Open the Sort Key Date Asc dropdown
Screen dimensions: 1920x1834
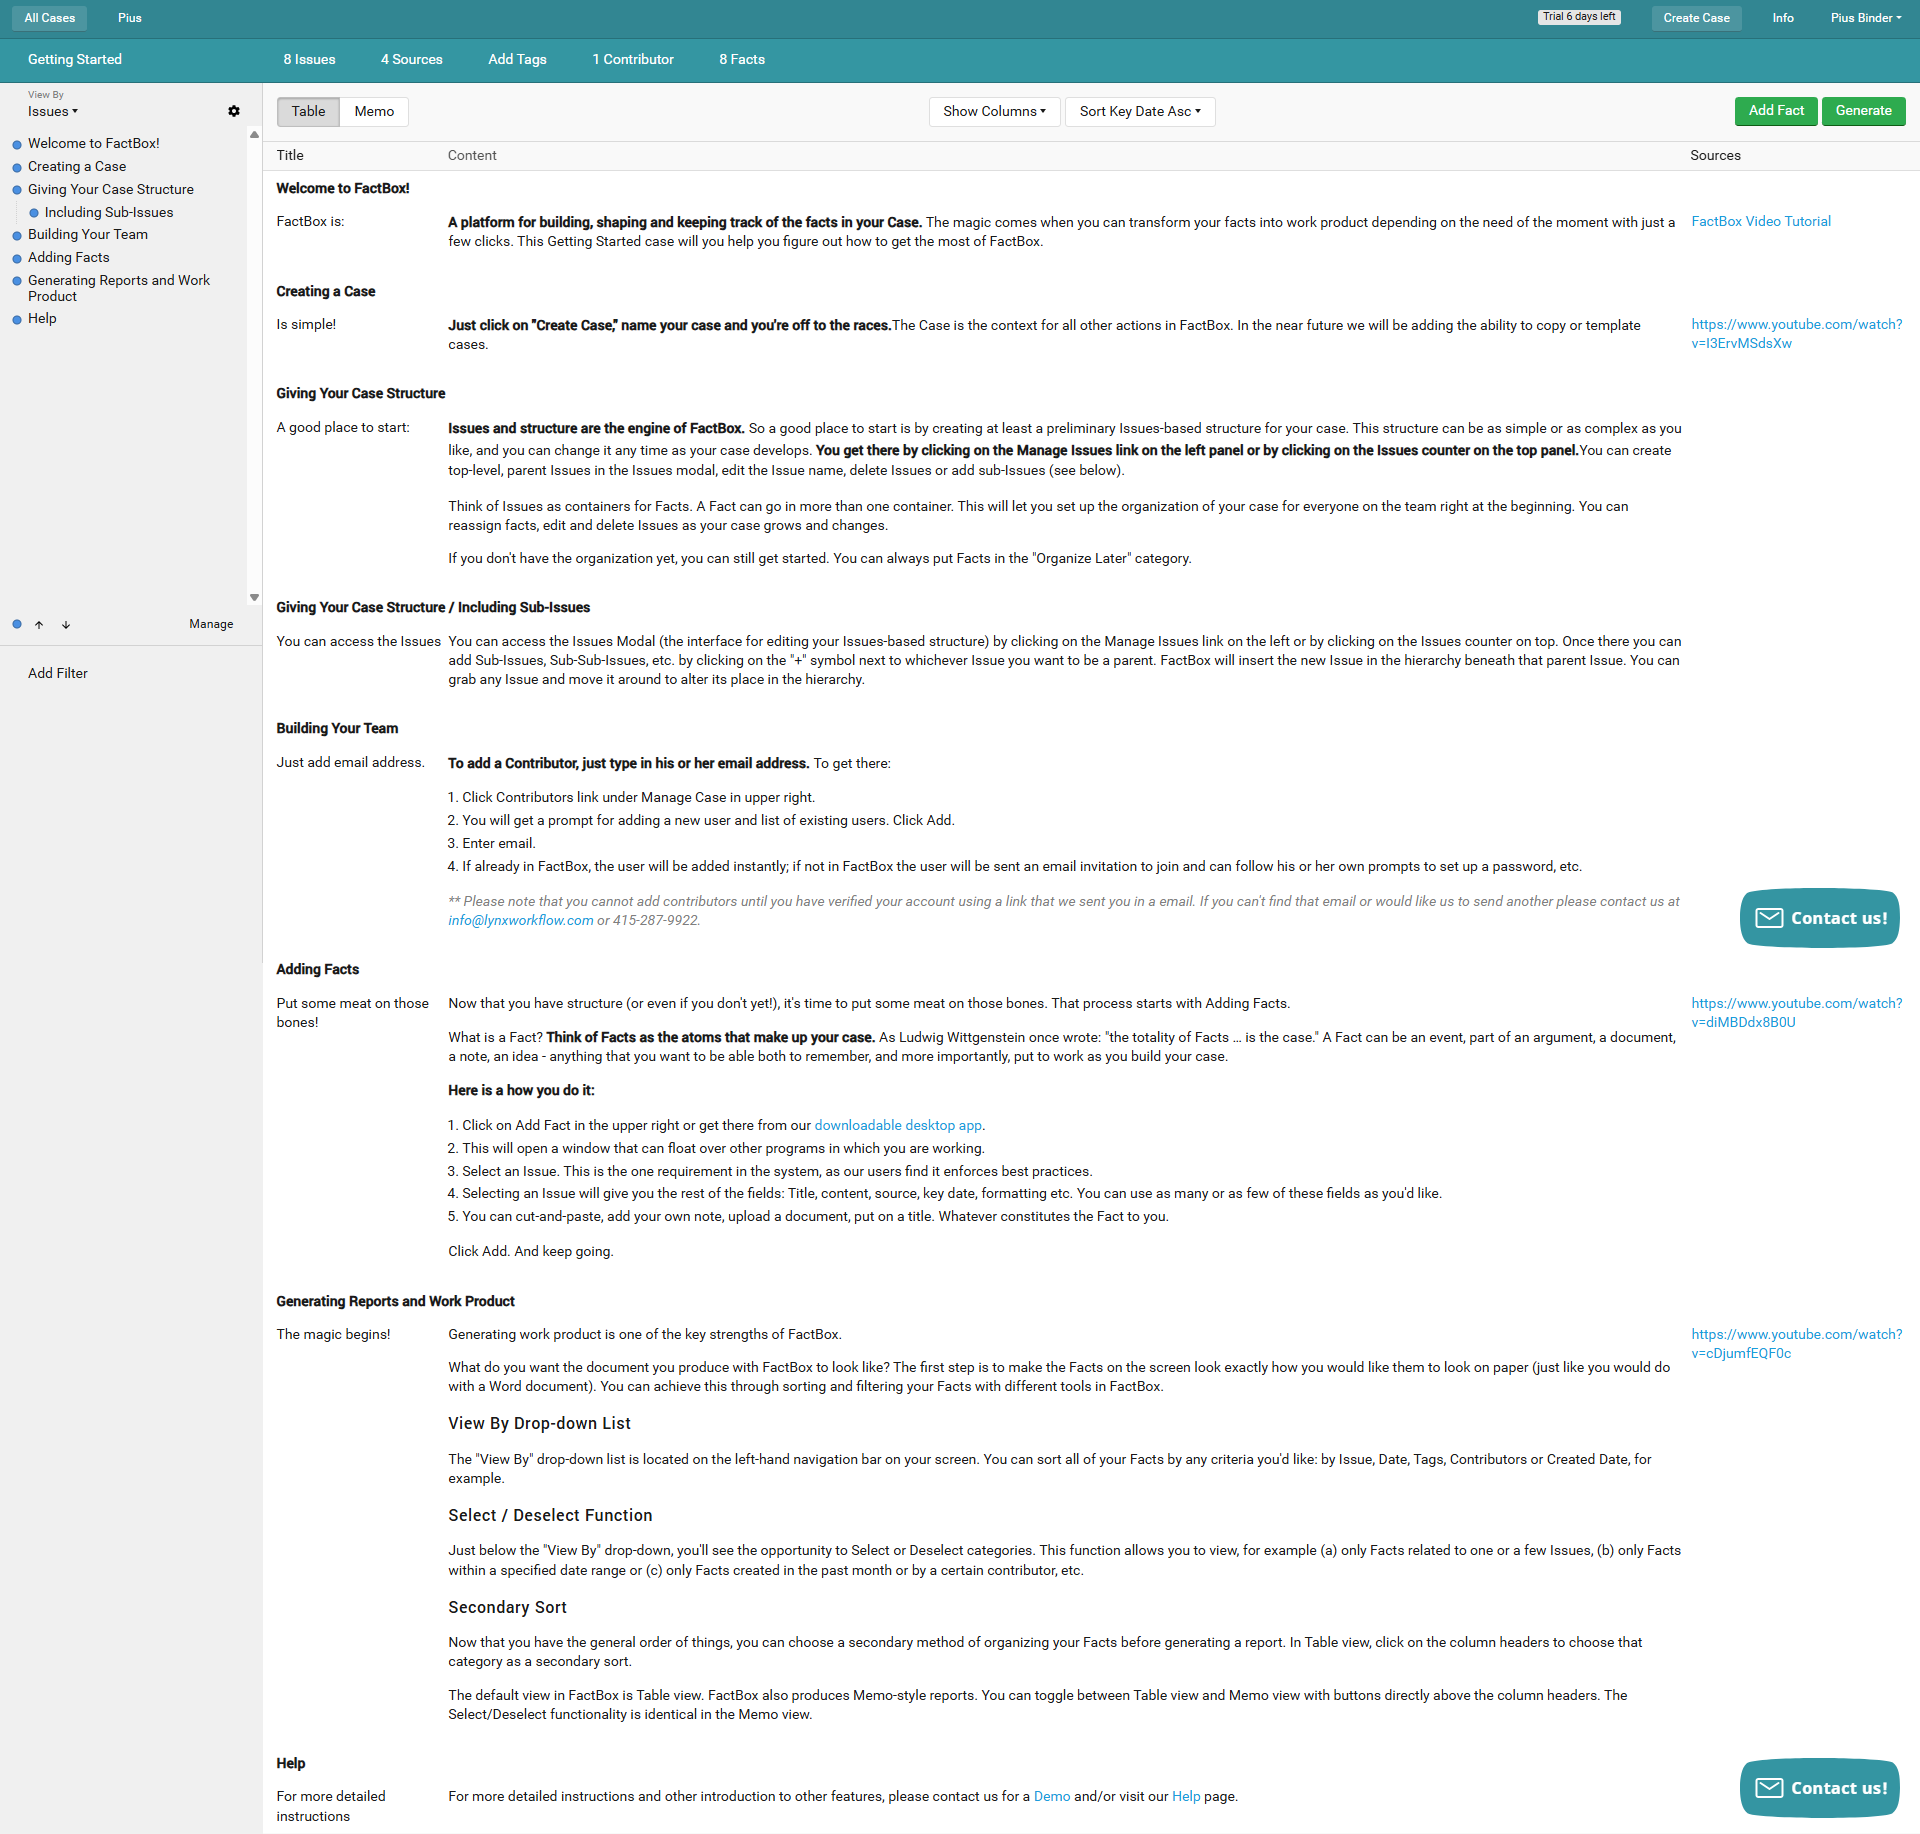1140,111
